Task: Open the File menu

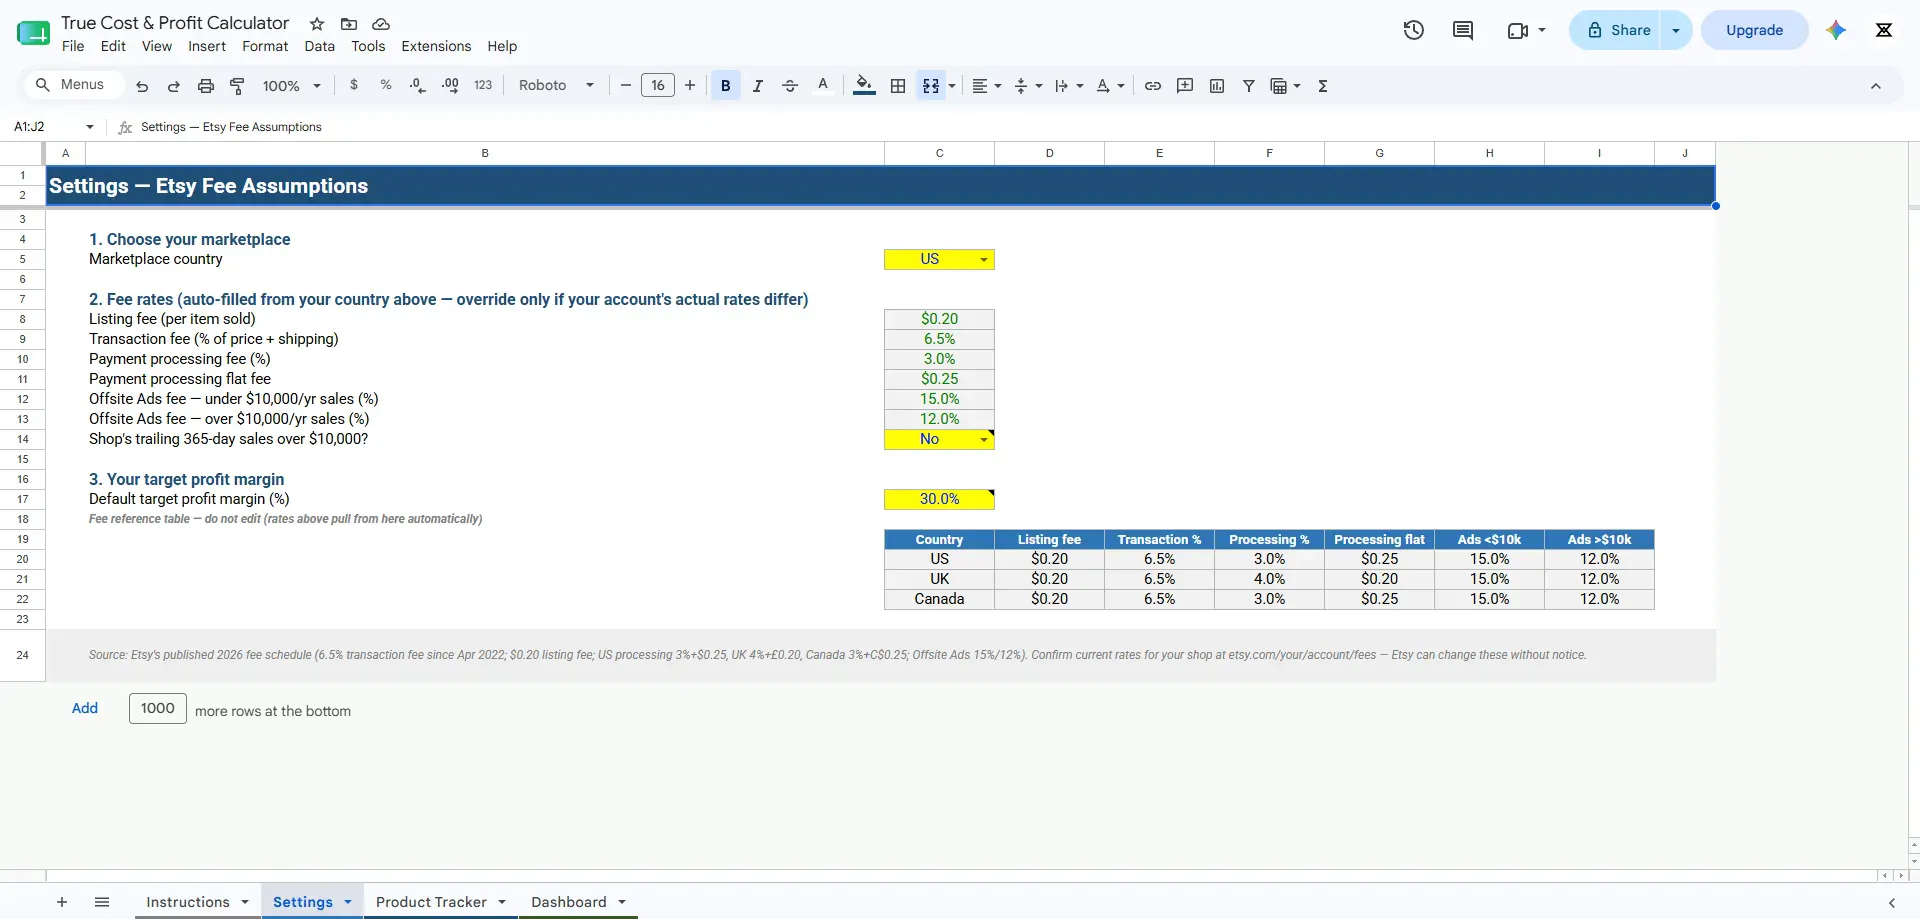Action: point(73,46)
